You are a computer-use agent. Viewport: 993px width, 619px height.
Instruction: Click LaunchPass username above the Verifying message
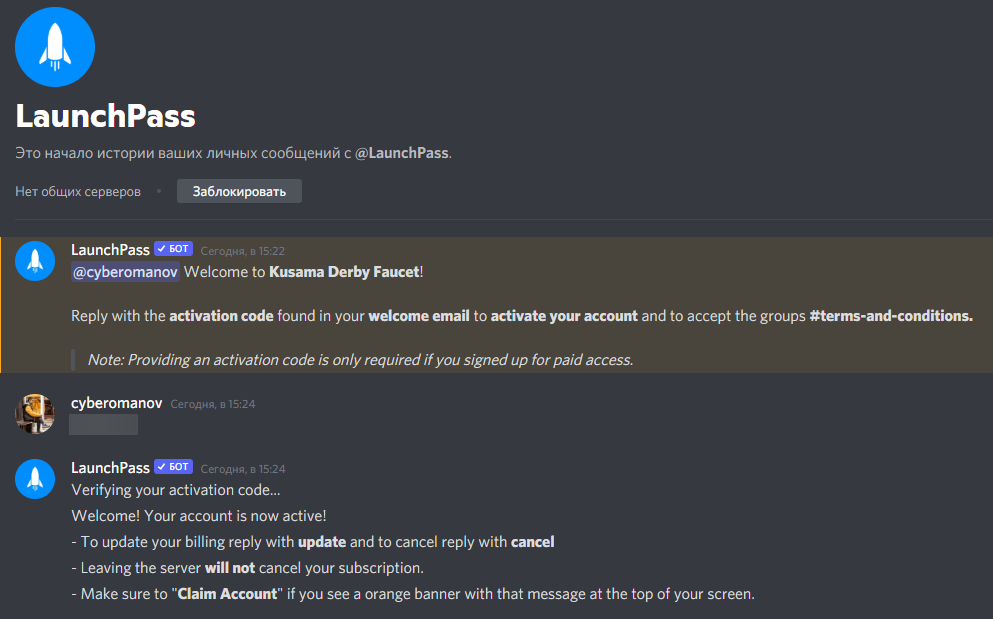110,468
